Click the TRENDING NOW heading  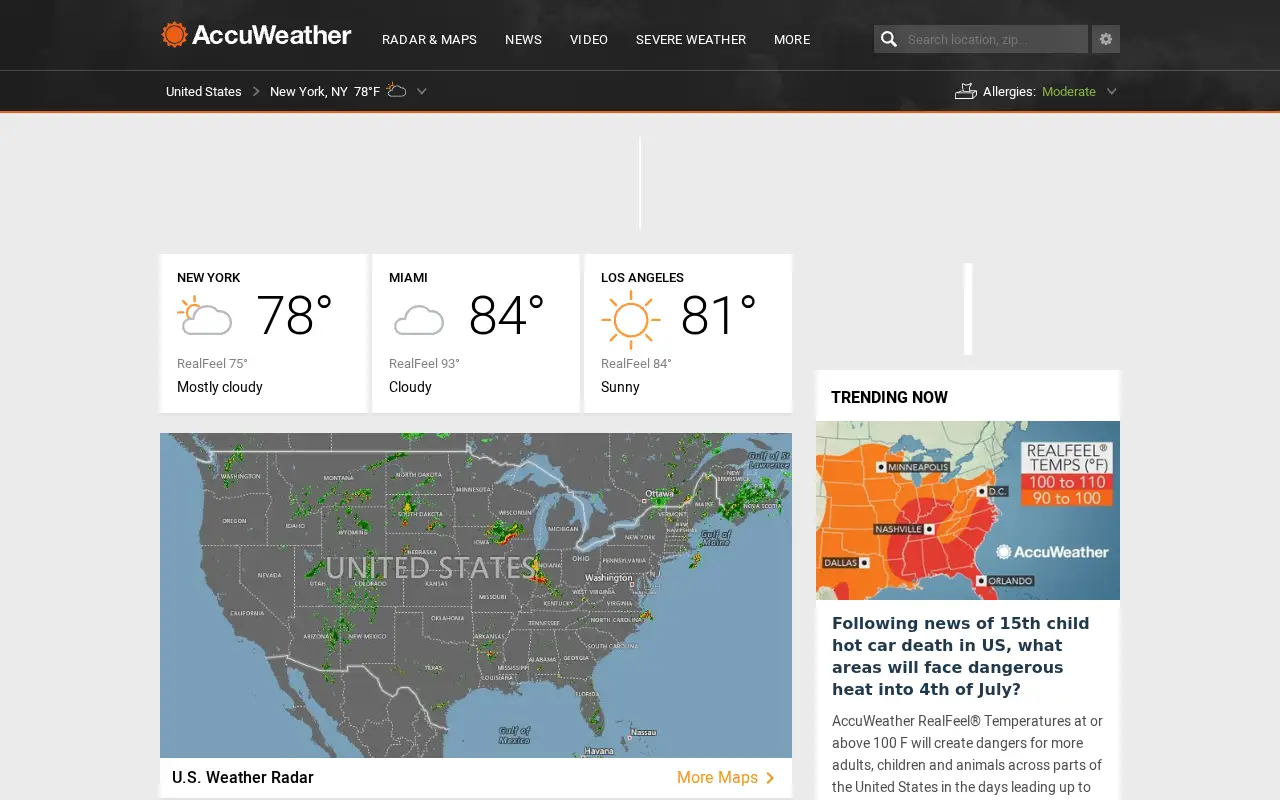click(889, 397)
